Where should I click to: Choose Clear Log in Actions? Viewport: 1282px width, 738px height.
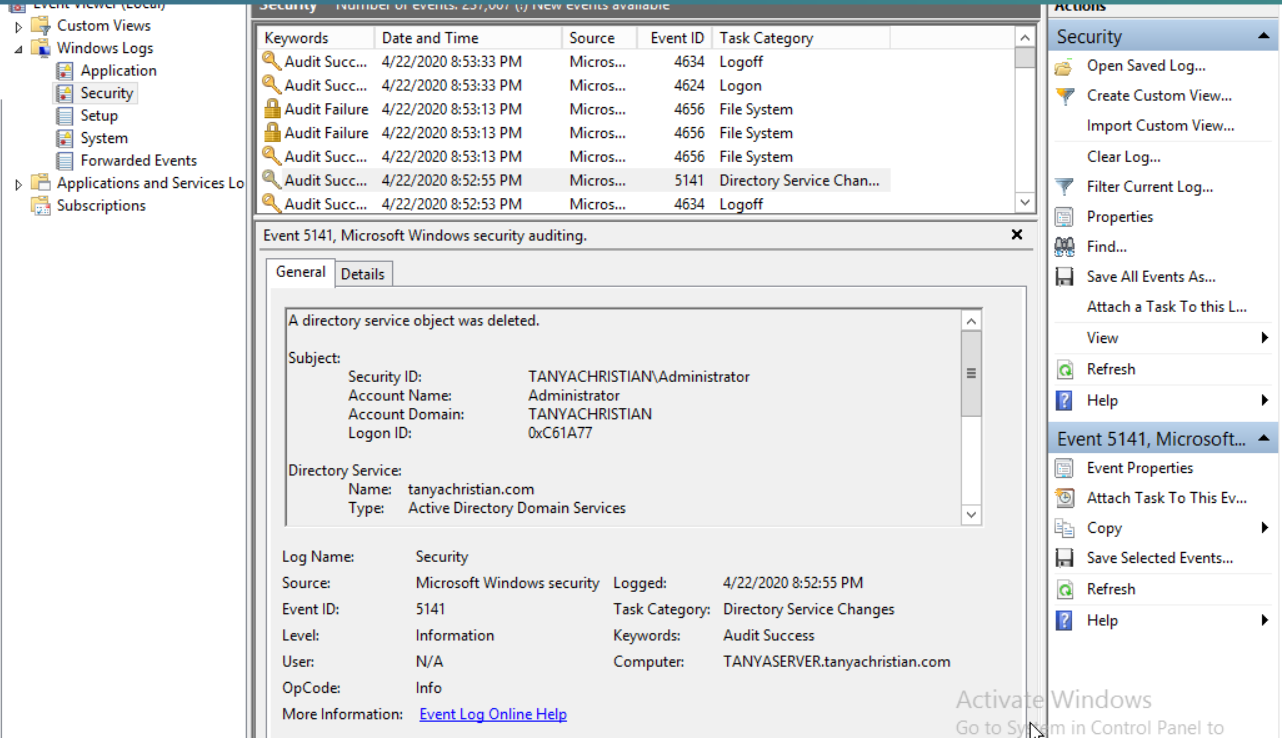tap(1123, 157)
